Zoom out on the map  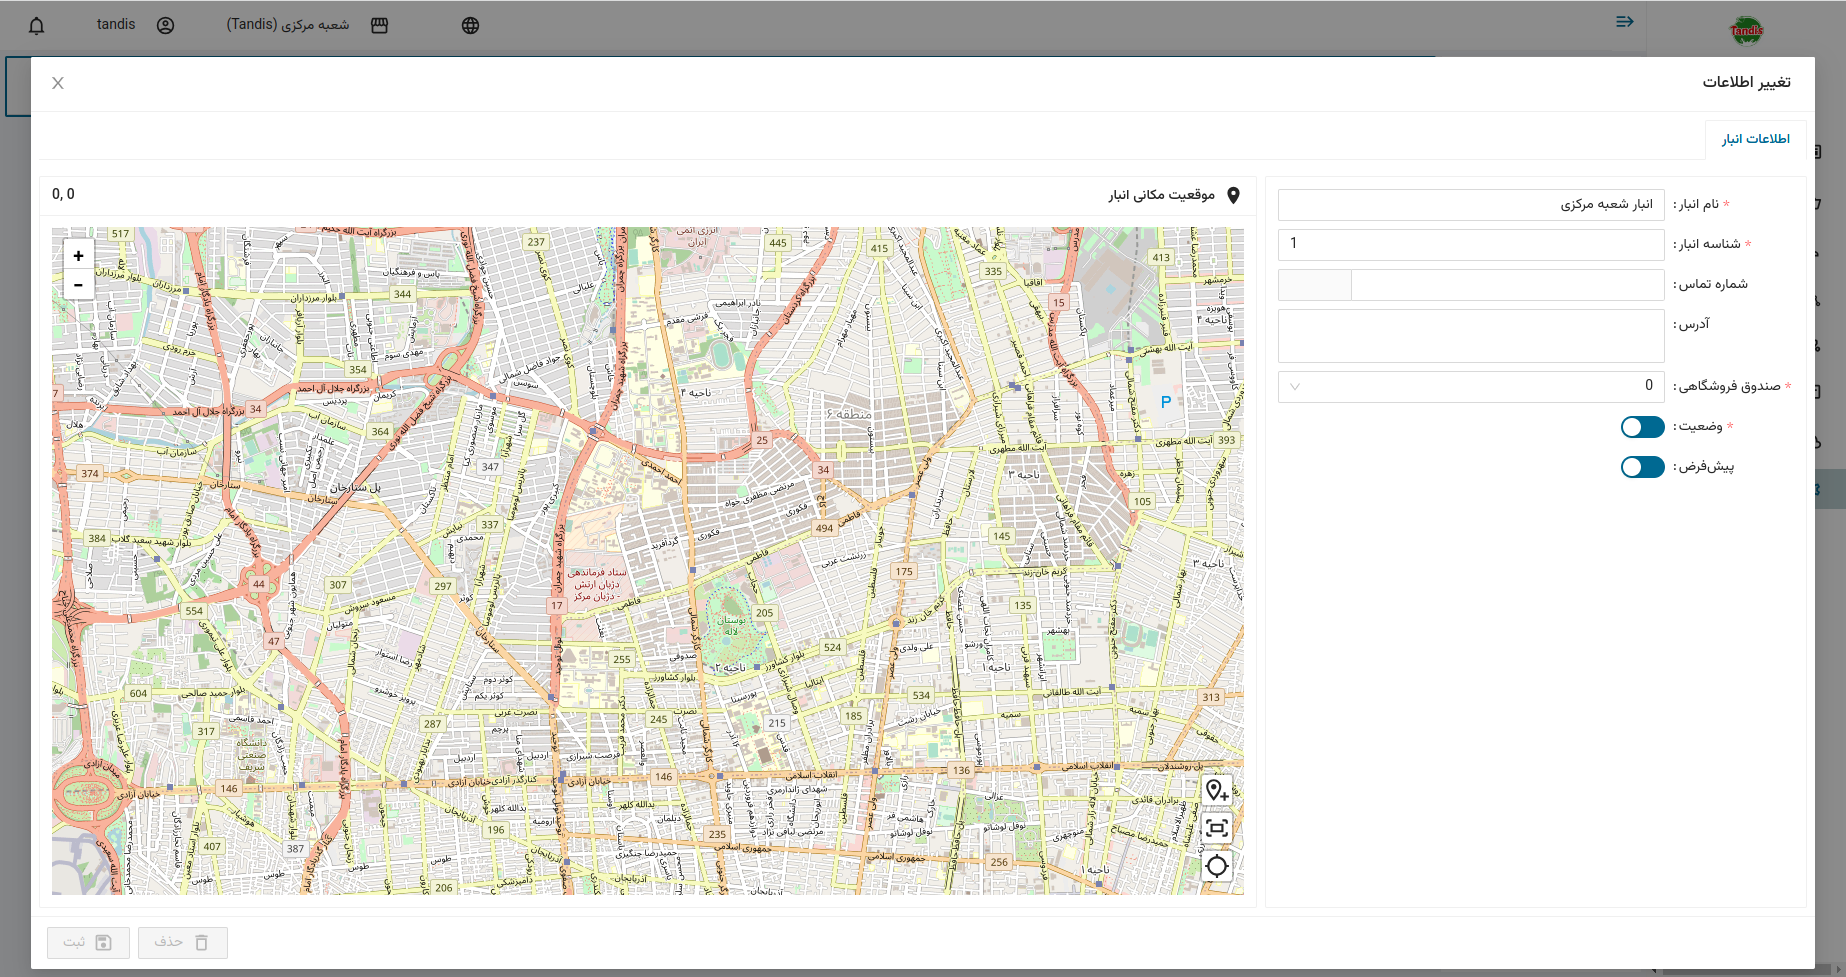[x=78, y=285]
